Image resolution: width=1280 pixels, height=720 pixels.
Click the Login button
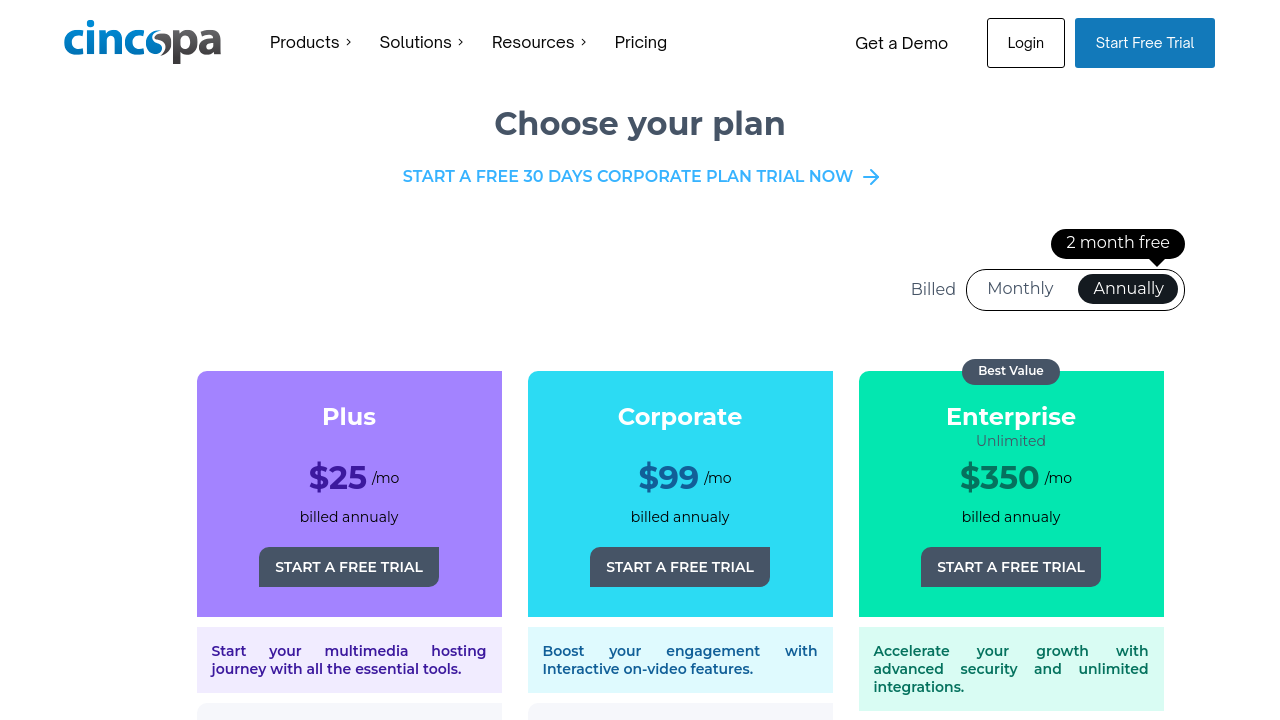(1025, 43)
